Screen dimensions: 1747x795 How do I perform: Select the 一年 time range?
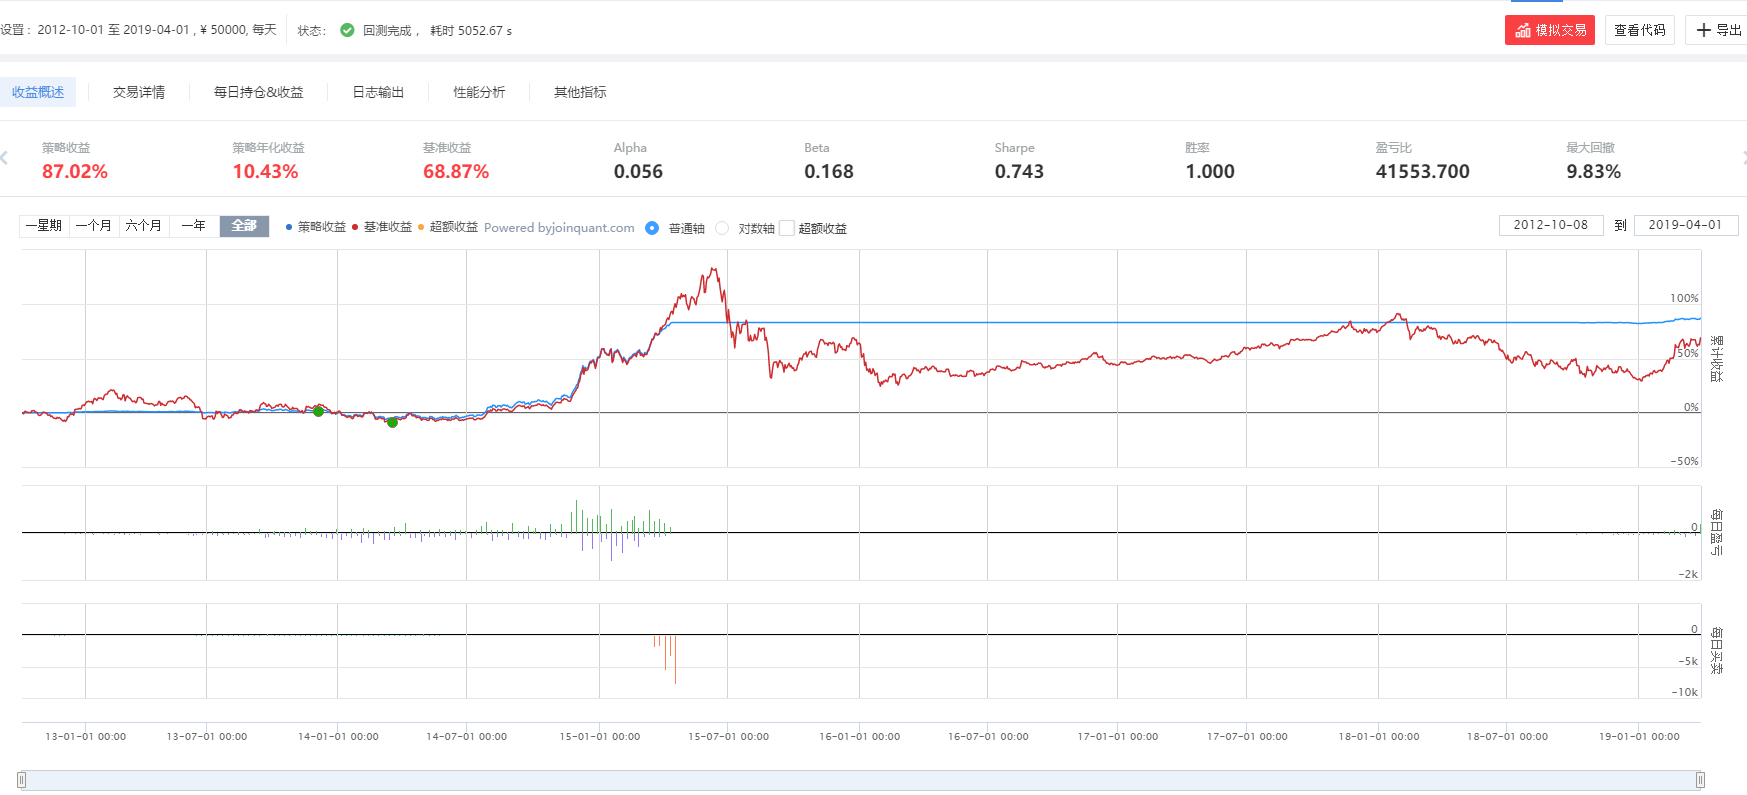[194, 226]
